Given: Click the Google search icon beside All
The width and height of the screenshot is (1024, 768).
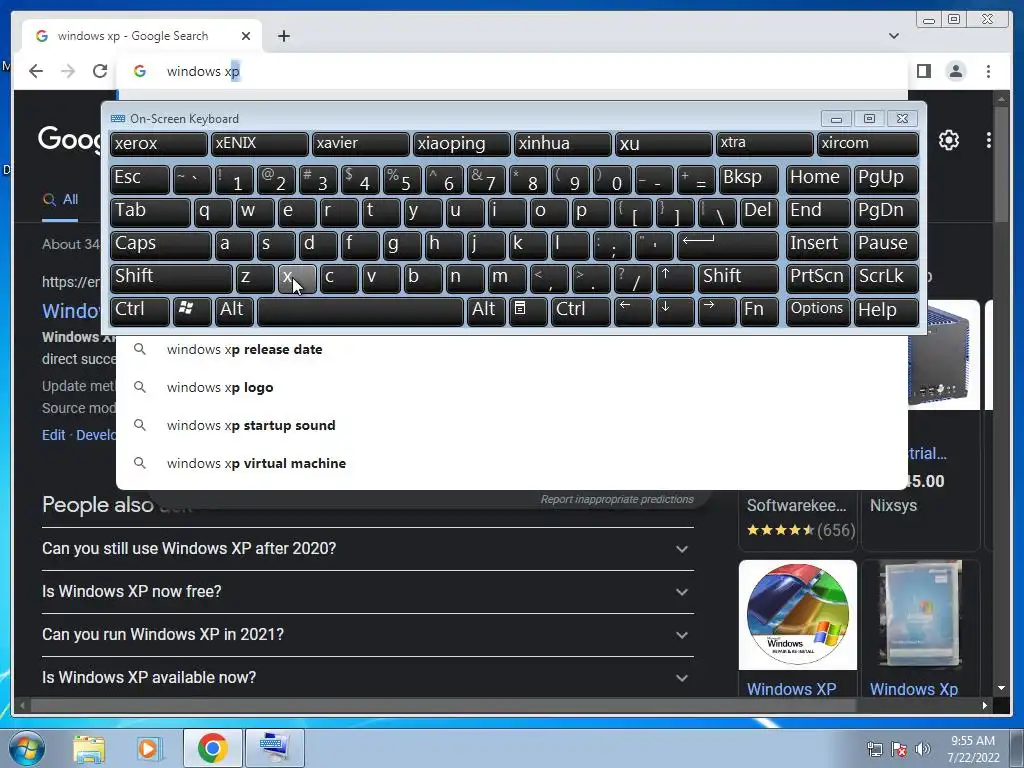Looking at the screenshot, I should coord(49,200).
